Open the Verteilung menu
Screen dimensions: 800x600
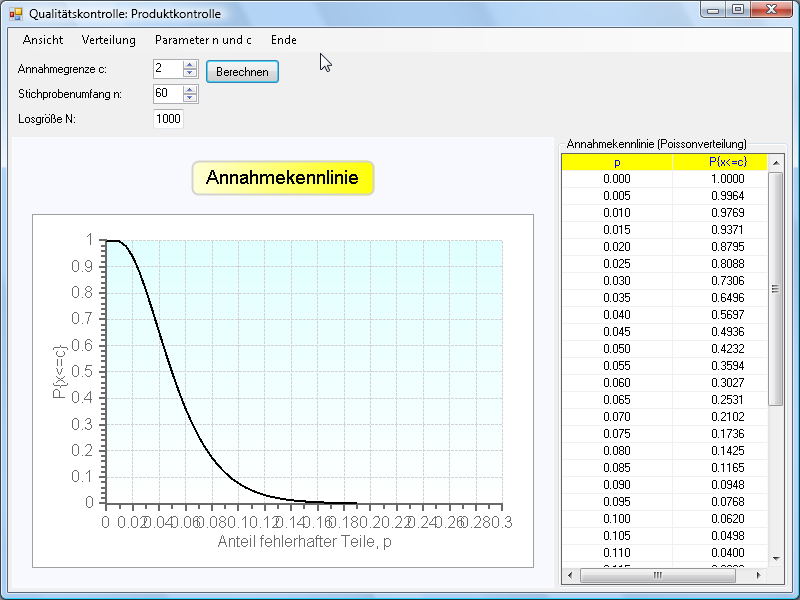[x=109, y=40]
